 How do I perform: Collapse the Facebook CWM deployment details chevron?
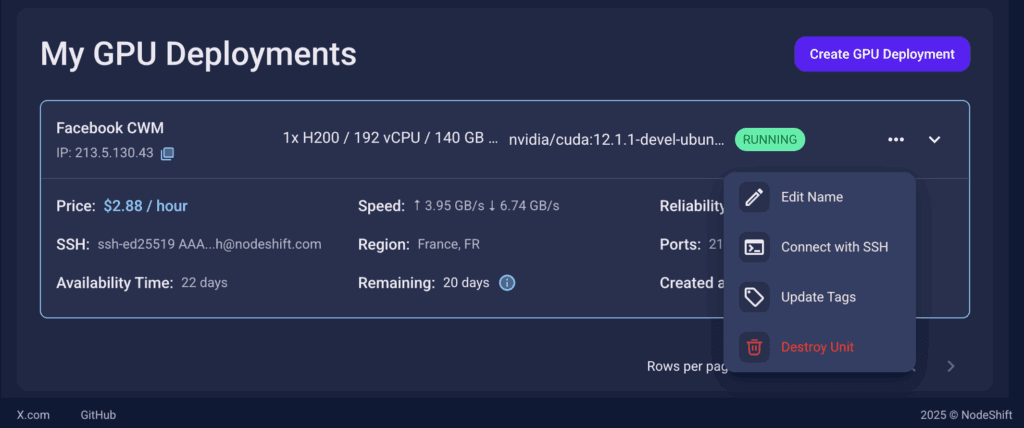935,139
